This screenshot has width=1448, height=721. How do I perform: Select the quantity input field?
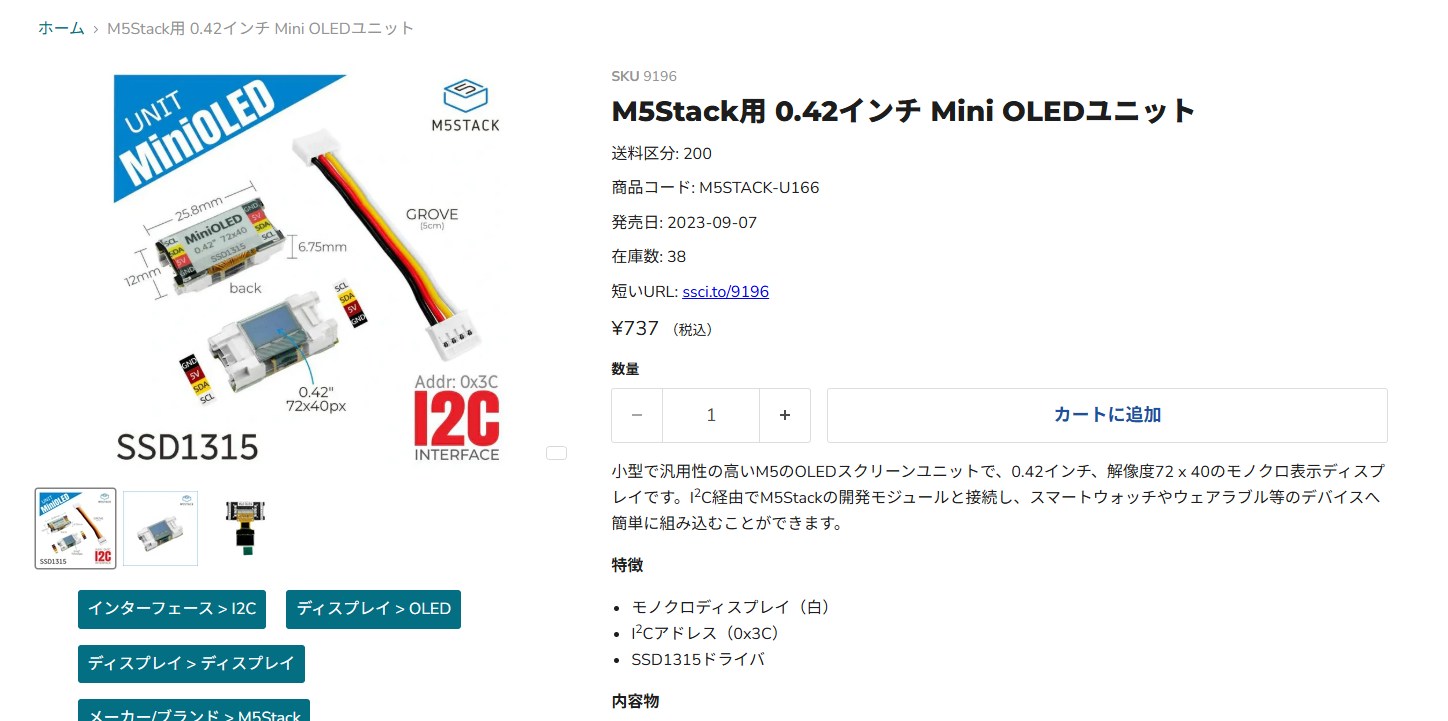[711, 415]
